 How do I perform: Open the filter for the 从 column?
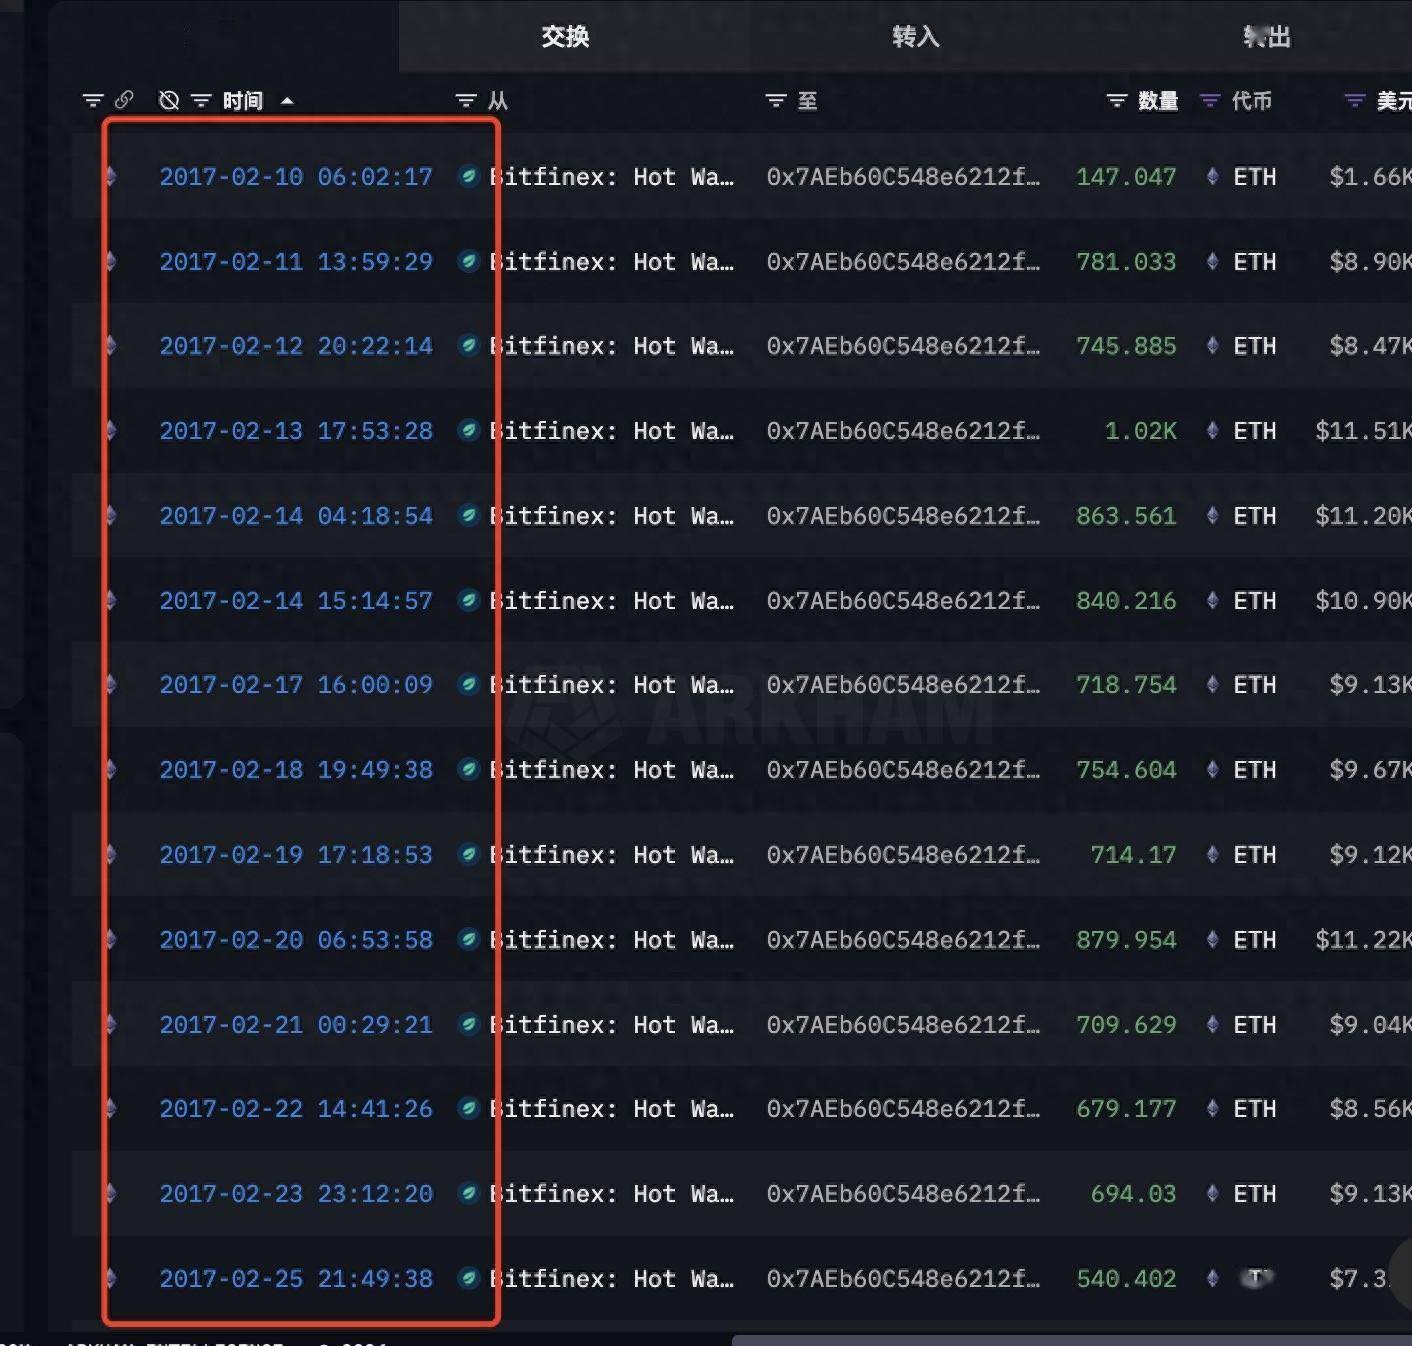click(466, 100)
